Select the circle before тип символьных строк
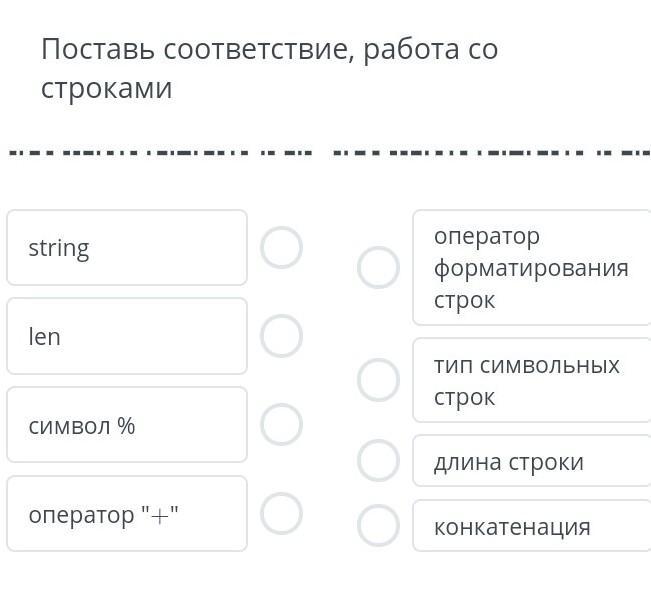Screen dimensions: 651x592 click(x=378, y=380)
